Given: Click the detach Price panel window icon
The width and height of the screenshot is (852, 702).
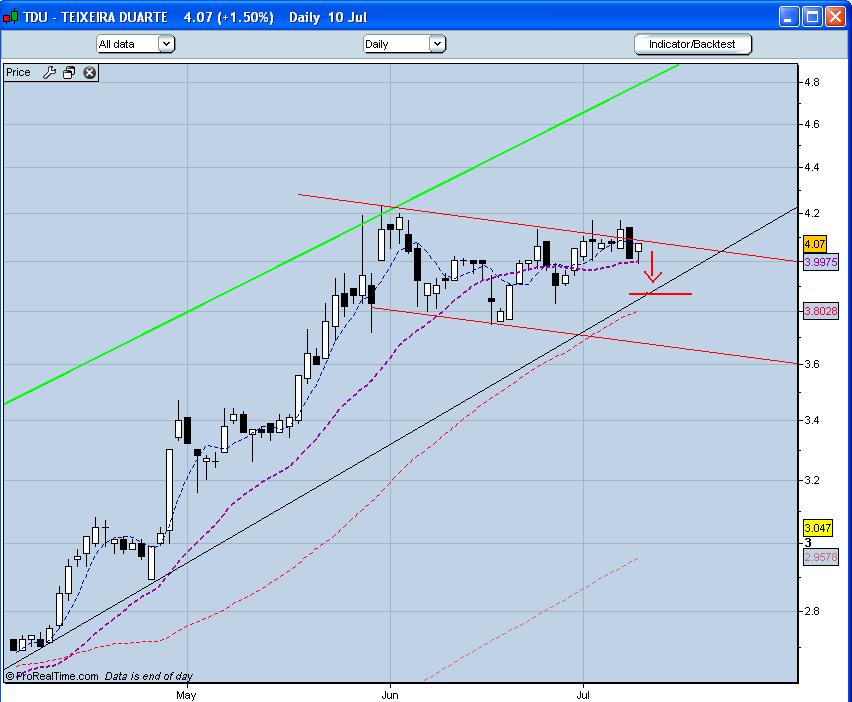Looking at the screenshot, I should (69, 72).
